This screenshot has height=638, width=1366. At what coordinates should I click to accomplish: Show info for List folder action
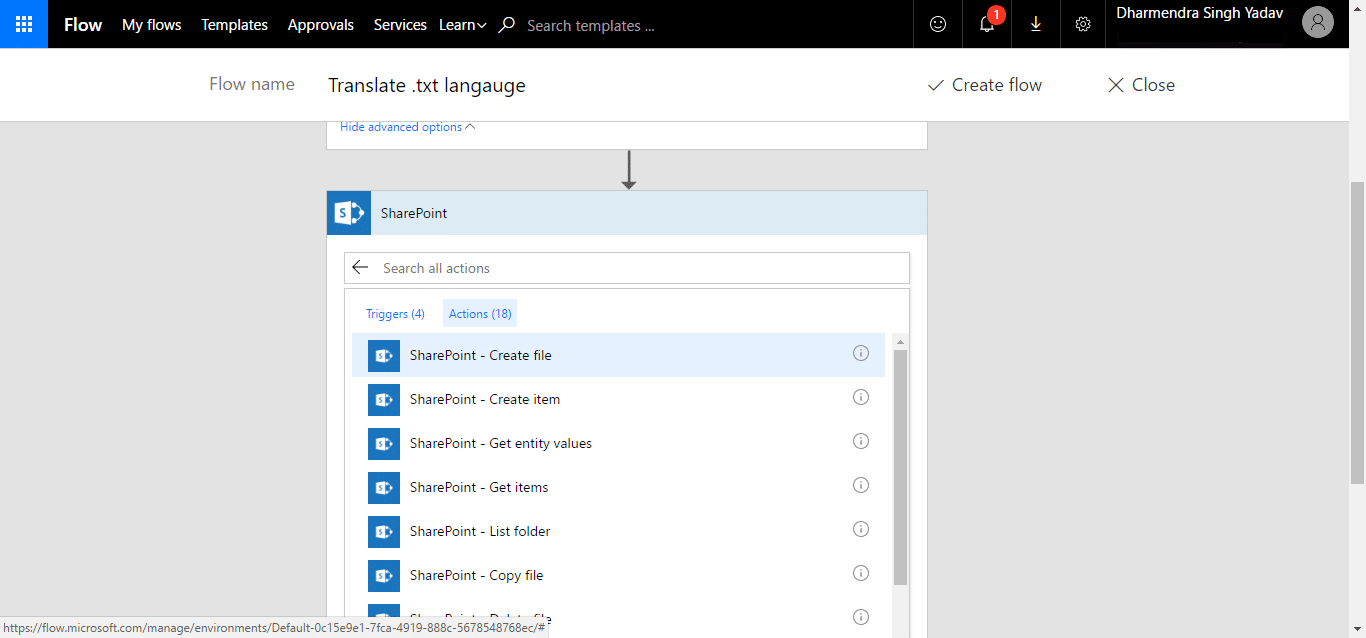pyautogui.click(x=861, y=529)
